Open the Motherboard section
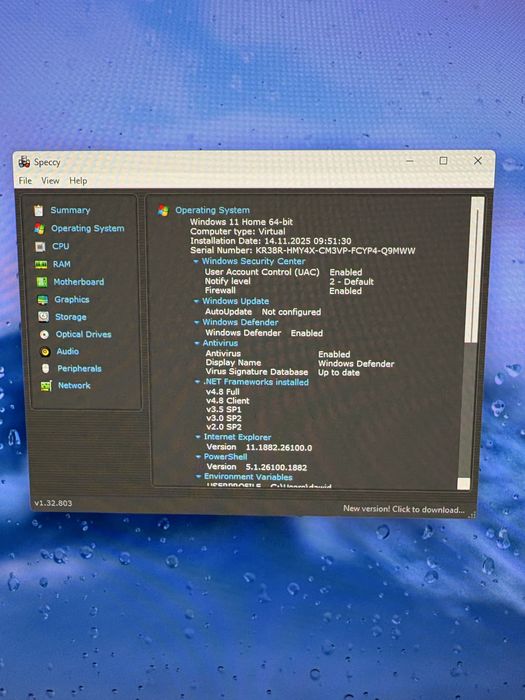 pyautogui.click(x=79, y=282)
